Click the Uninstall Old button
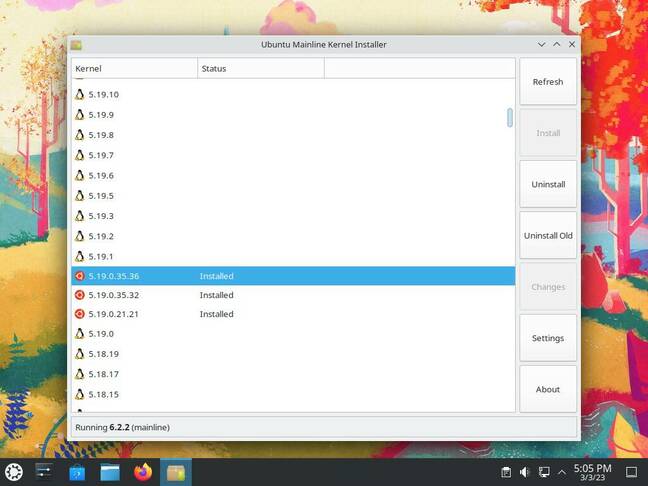Image resolution: width=648 pixels, height=486 pixels. 548,236
